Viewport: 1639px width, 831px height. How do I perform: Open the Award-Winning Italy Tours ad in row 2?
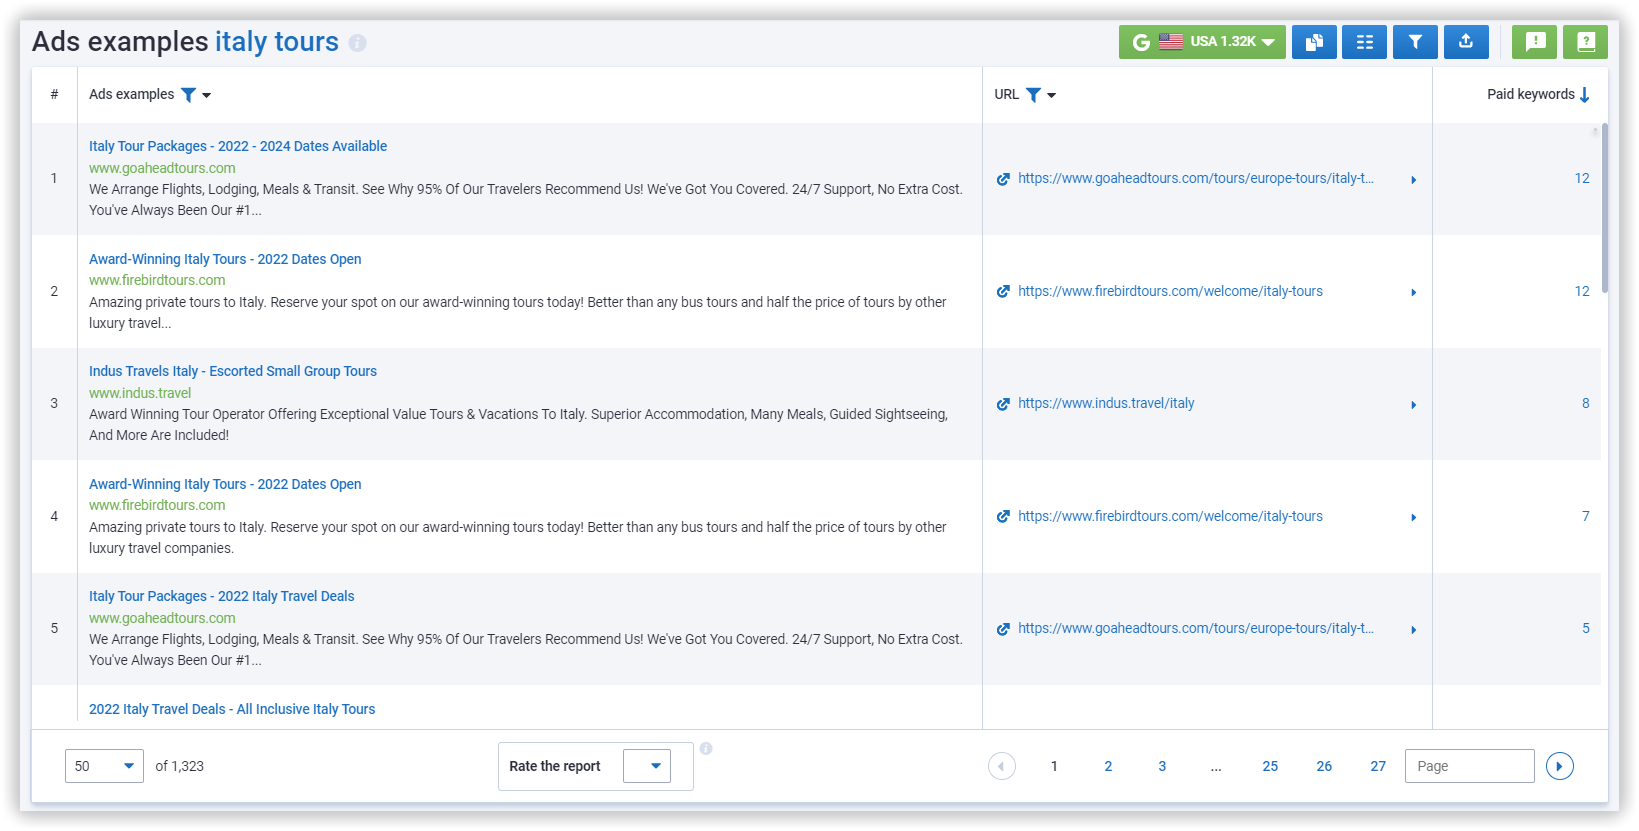point(225,259)
